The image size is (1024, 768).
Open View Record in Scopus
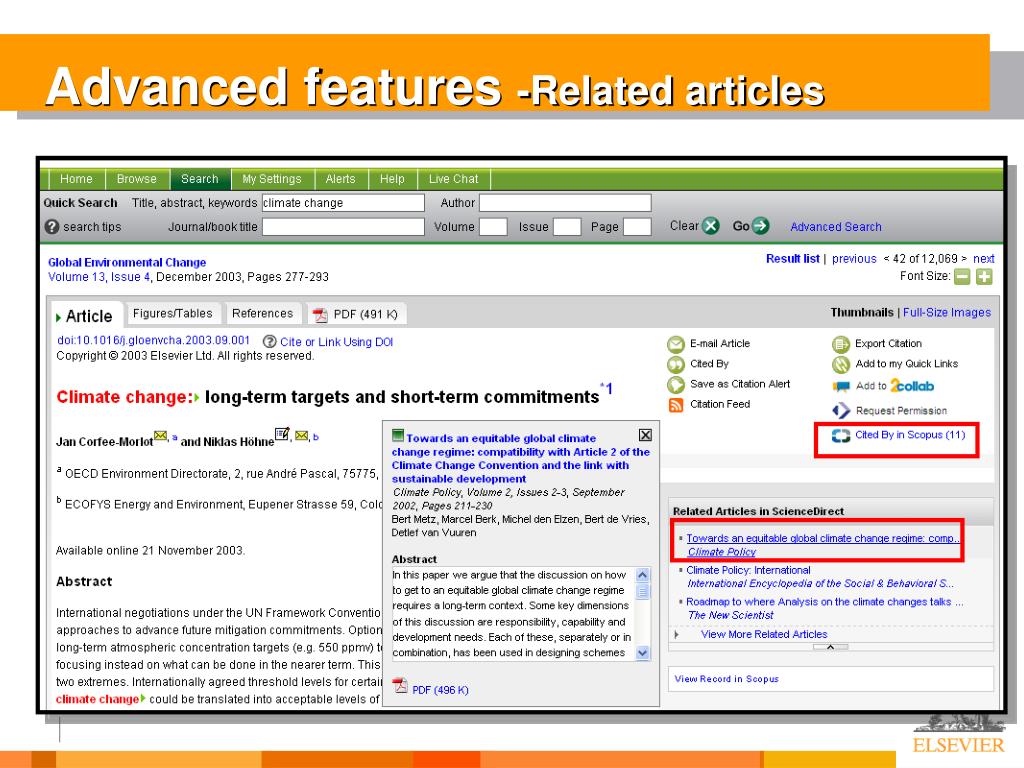tap(726, 679)
